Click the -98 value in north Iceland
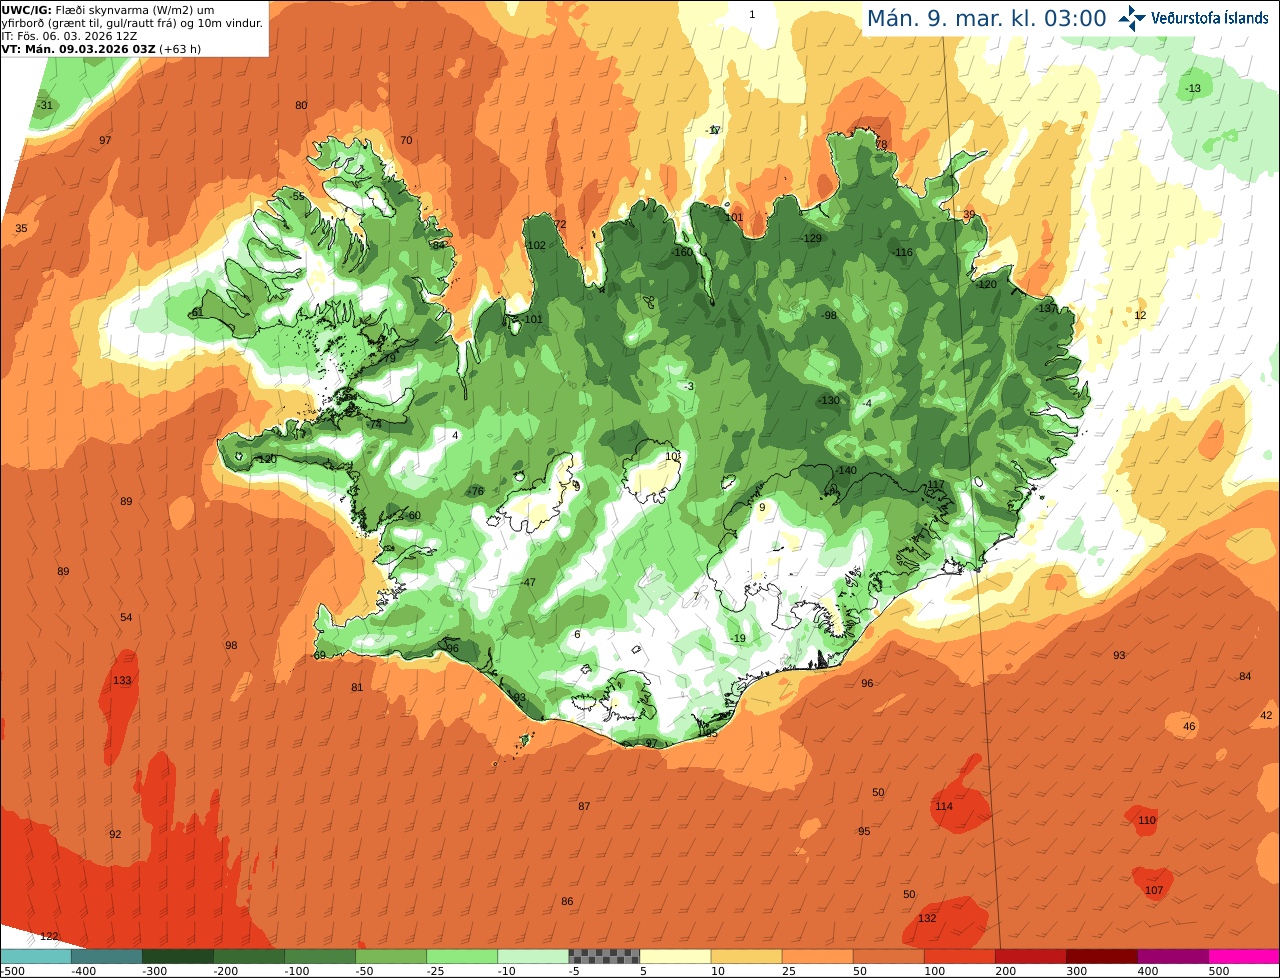This screenshot has height=978, width=1280. (828, 315)
